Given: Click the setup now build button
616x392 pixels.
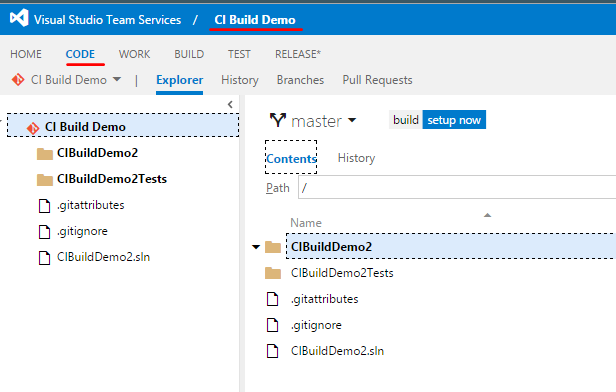Looking at the screenshot, I should coord(454,120).
